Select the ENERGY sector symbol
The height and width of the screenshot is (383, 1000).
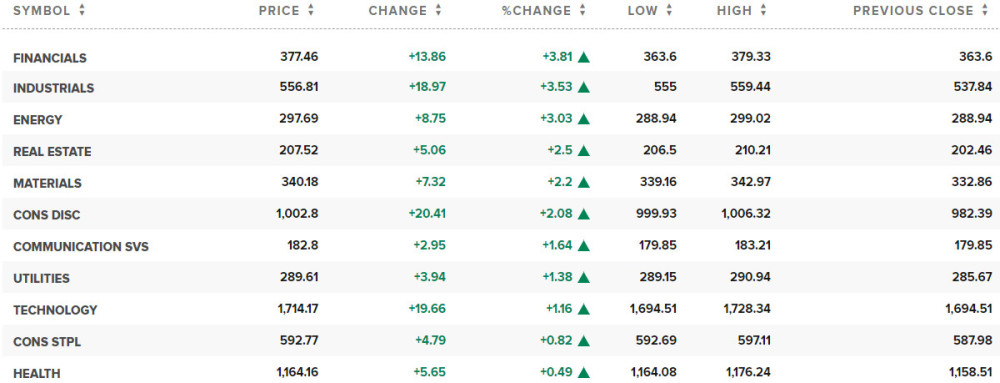(38, 120)
